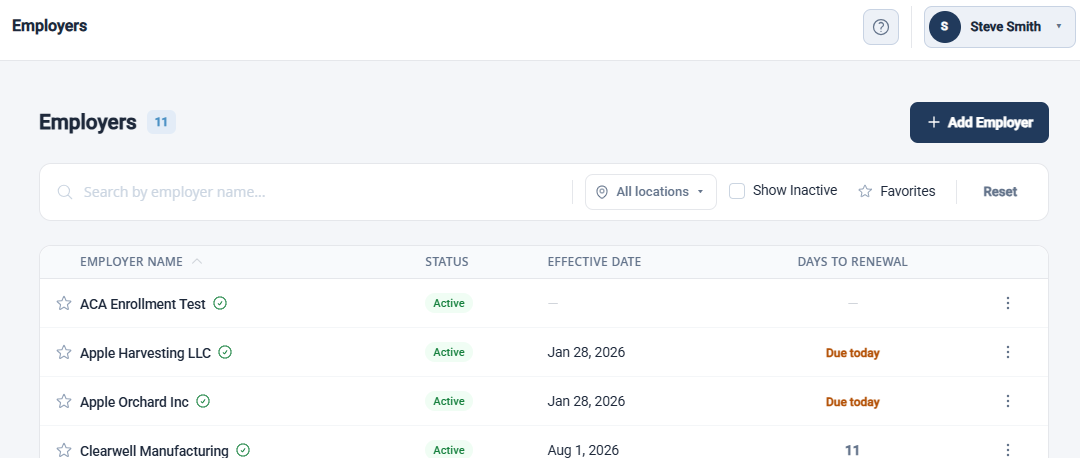Open the Apple Harvesting LLC employer
This screenshot has height=458, width=1080.
point(145,353)
